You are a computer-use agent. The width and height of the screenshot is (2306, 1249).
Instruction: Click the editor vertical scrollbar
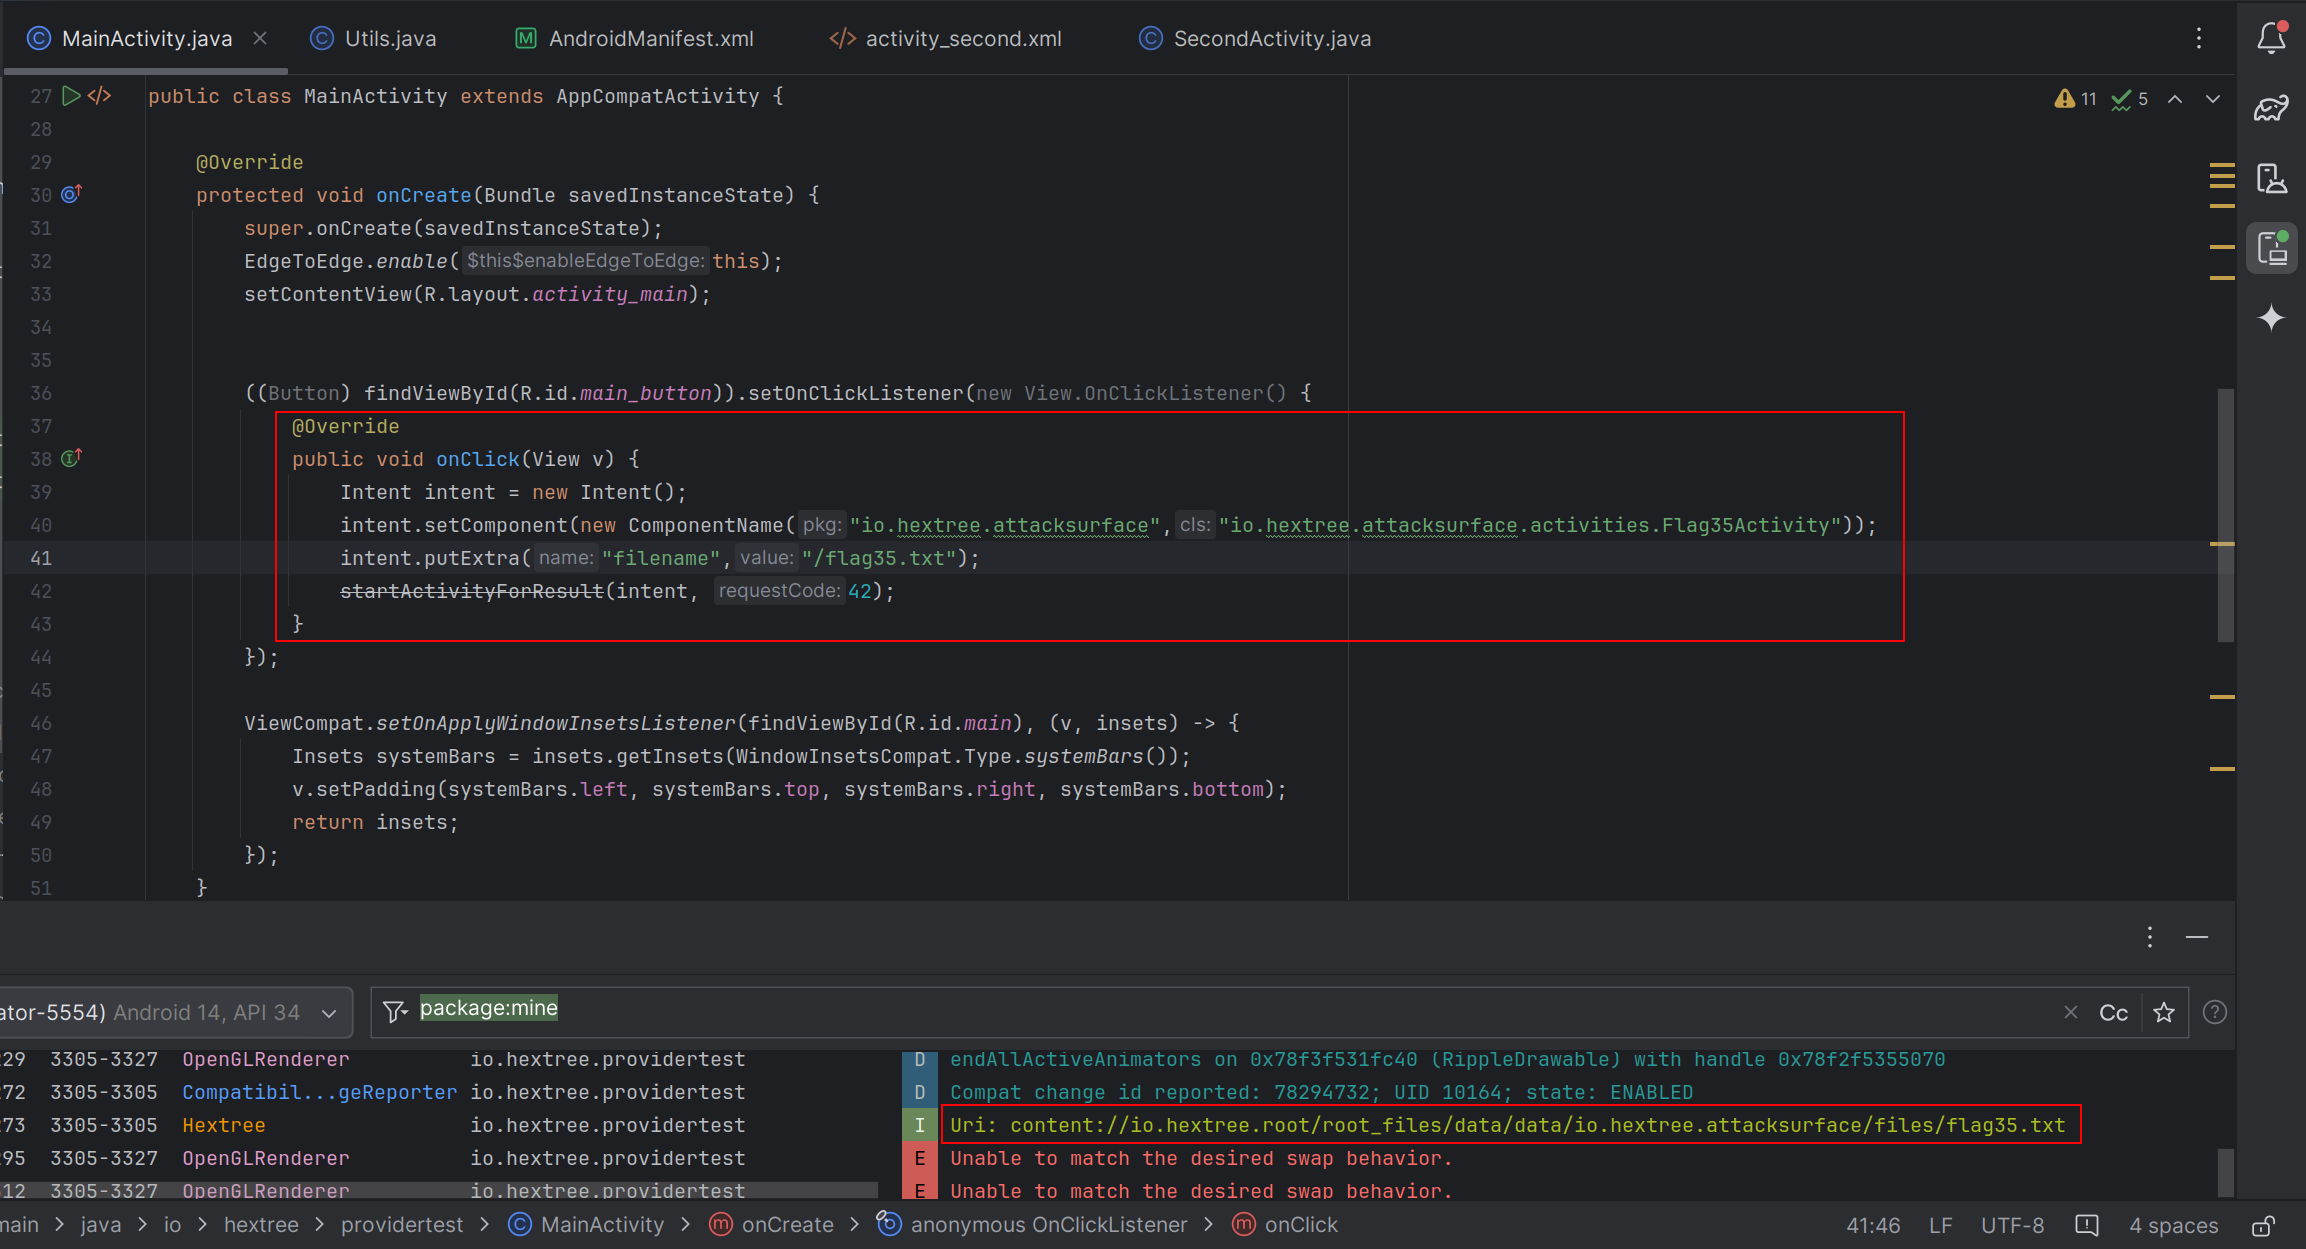pos(2225,515)
